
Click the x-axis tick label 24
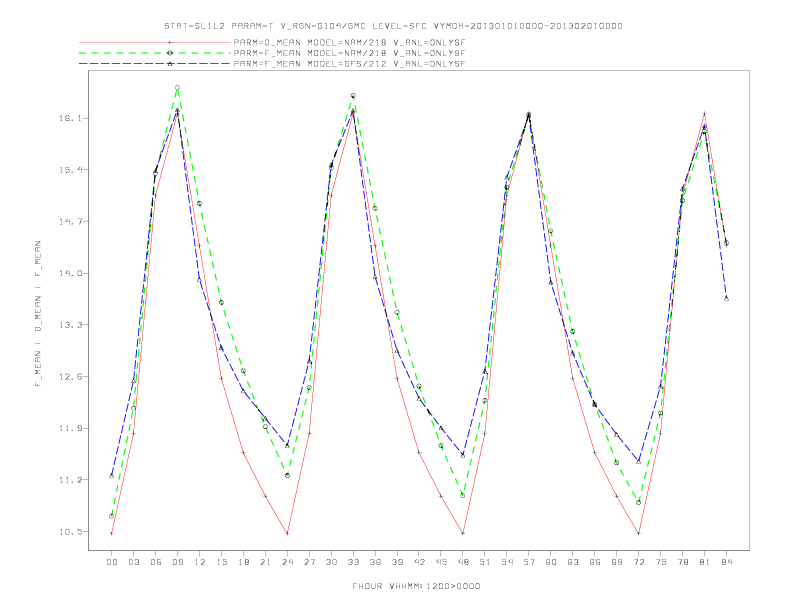pyautogui.click(x=287, y=562)
